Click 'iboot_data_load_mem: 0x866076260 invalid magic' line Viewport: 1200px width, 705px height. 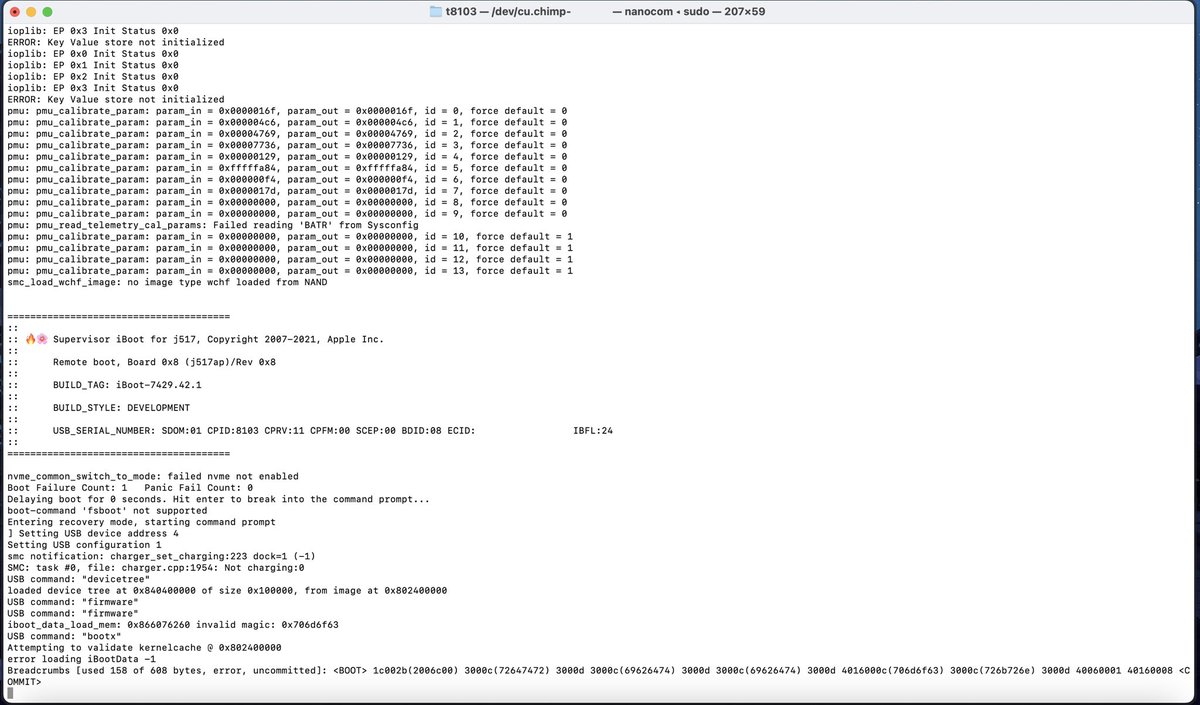173,625
